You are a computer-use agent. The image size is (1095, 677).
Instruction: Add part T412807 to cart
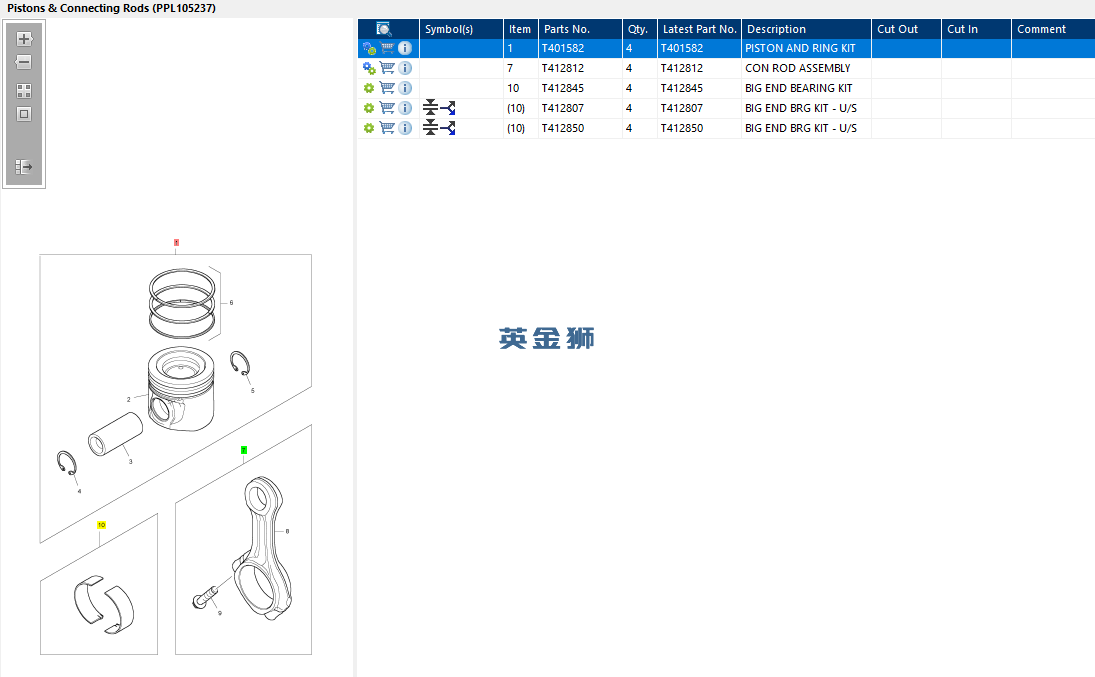pyautogui.click(x=387, y=108)
